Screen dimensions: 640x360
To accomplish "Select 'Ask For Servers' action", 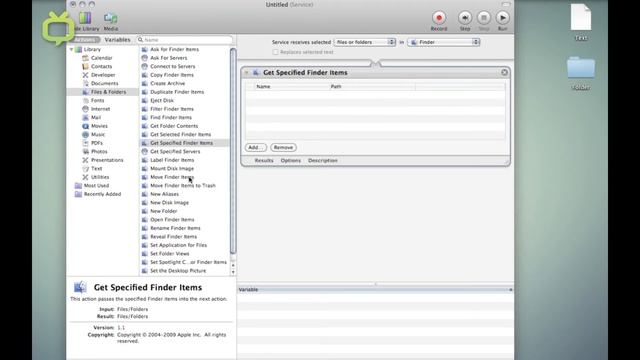I will pos(168,58).
